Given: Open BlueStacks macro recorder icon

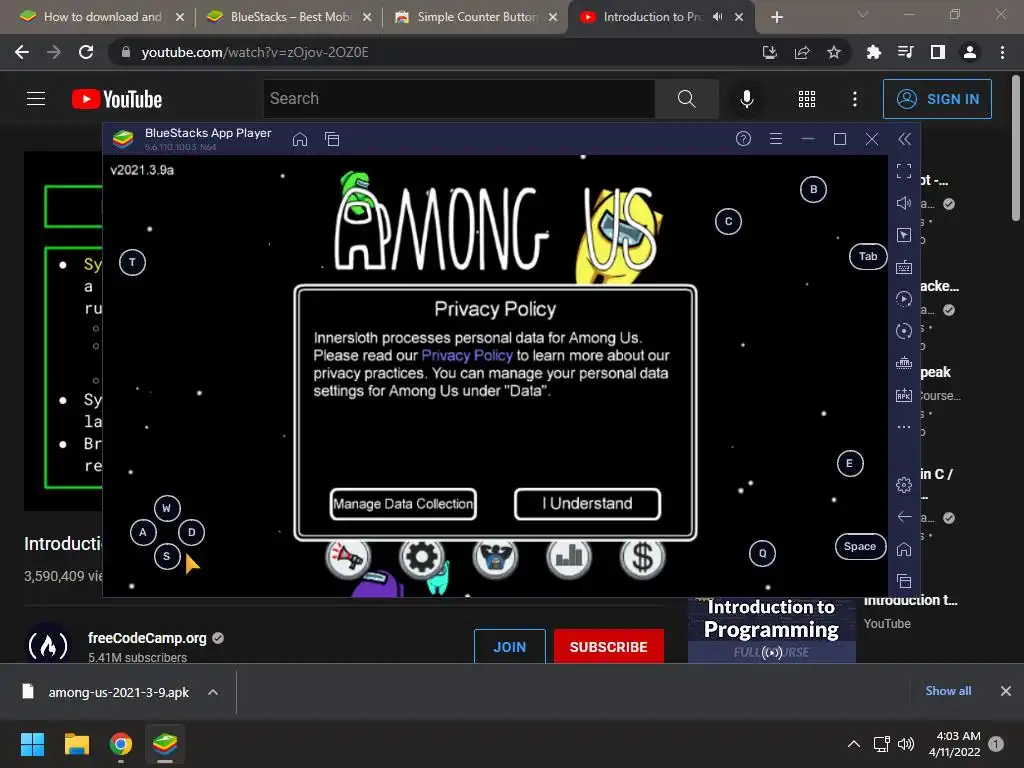Looking at the screenshot, I should pyautogui.click(x=904, y=299).
